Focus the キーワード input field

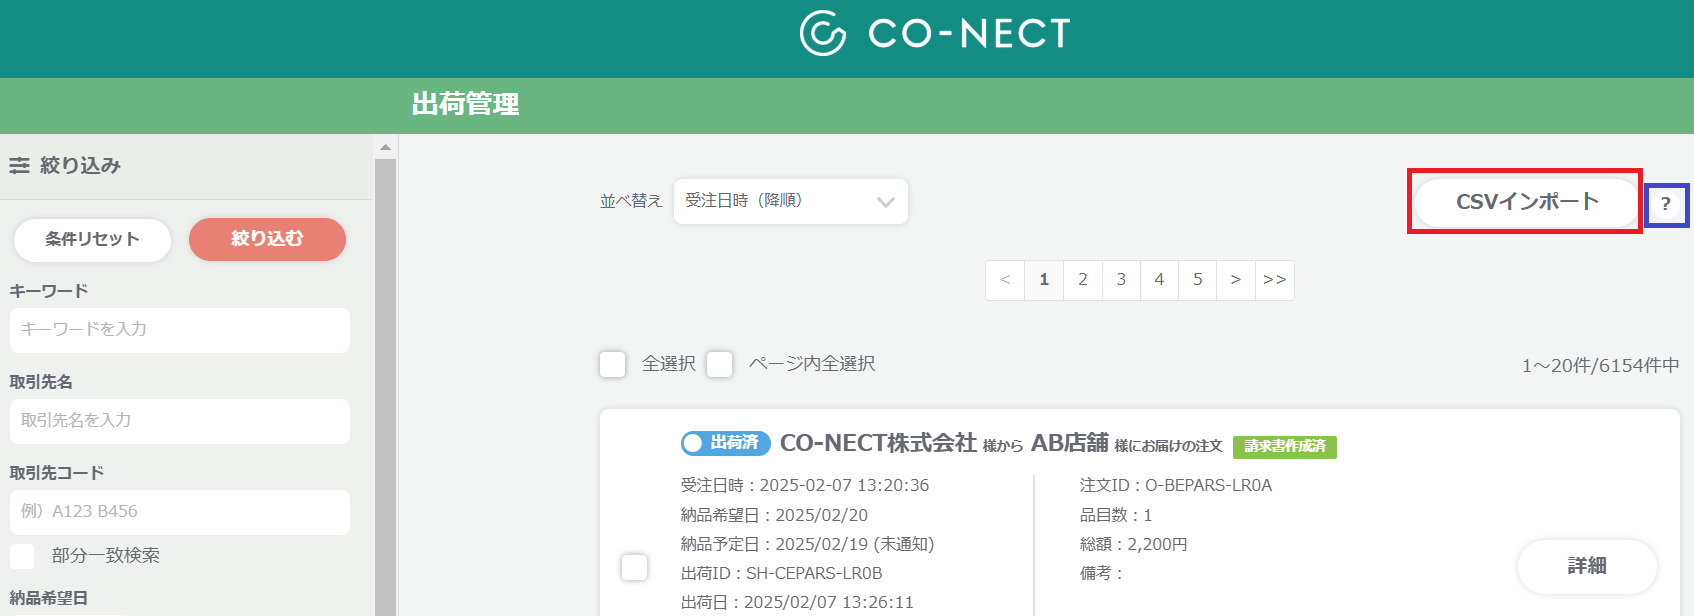[180, 330]
